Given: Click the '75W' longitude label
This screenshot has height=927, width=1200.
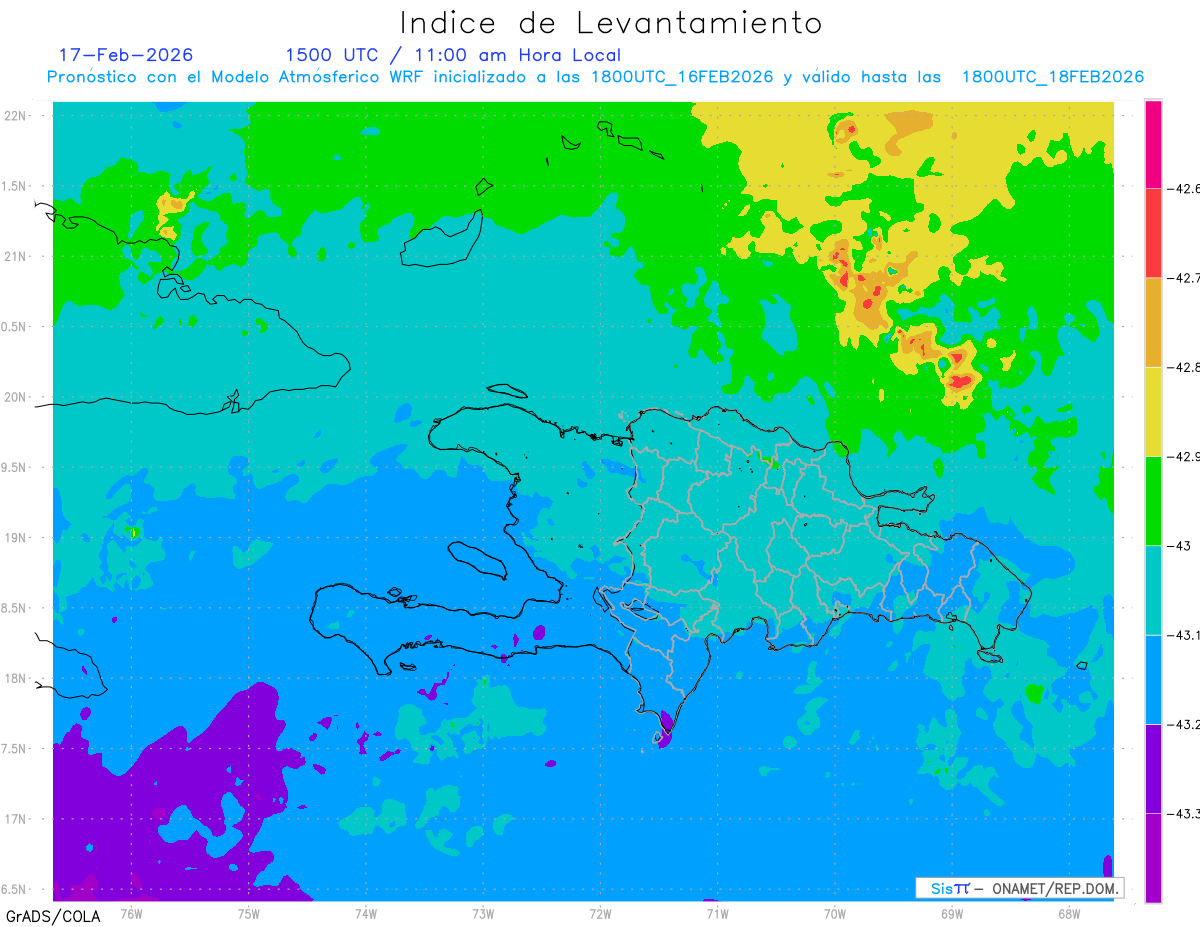Looking at the screenshot, I should (x=248, y=913).
